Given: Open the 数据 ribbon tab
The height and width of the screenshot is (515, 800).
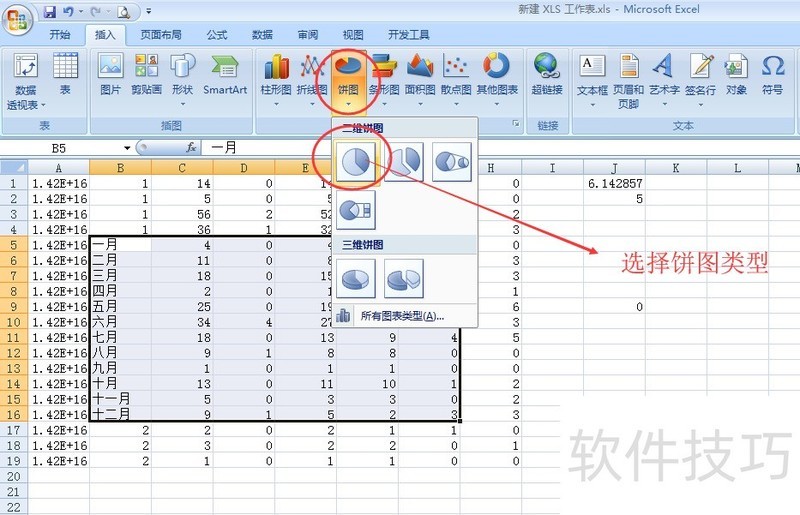Looking at the screenshot, I should (262, 35).
